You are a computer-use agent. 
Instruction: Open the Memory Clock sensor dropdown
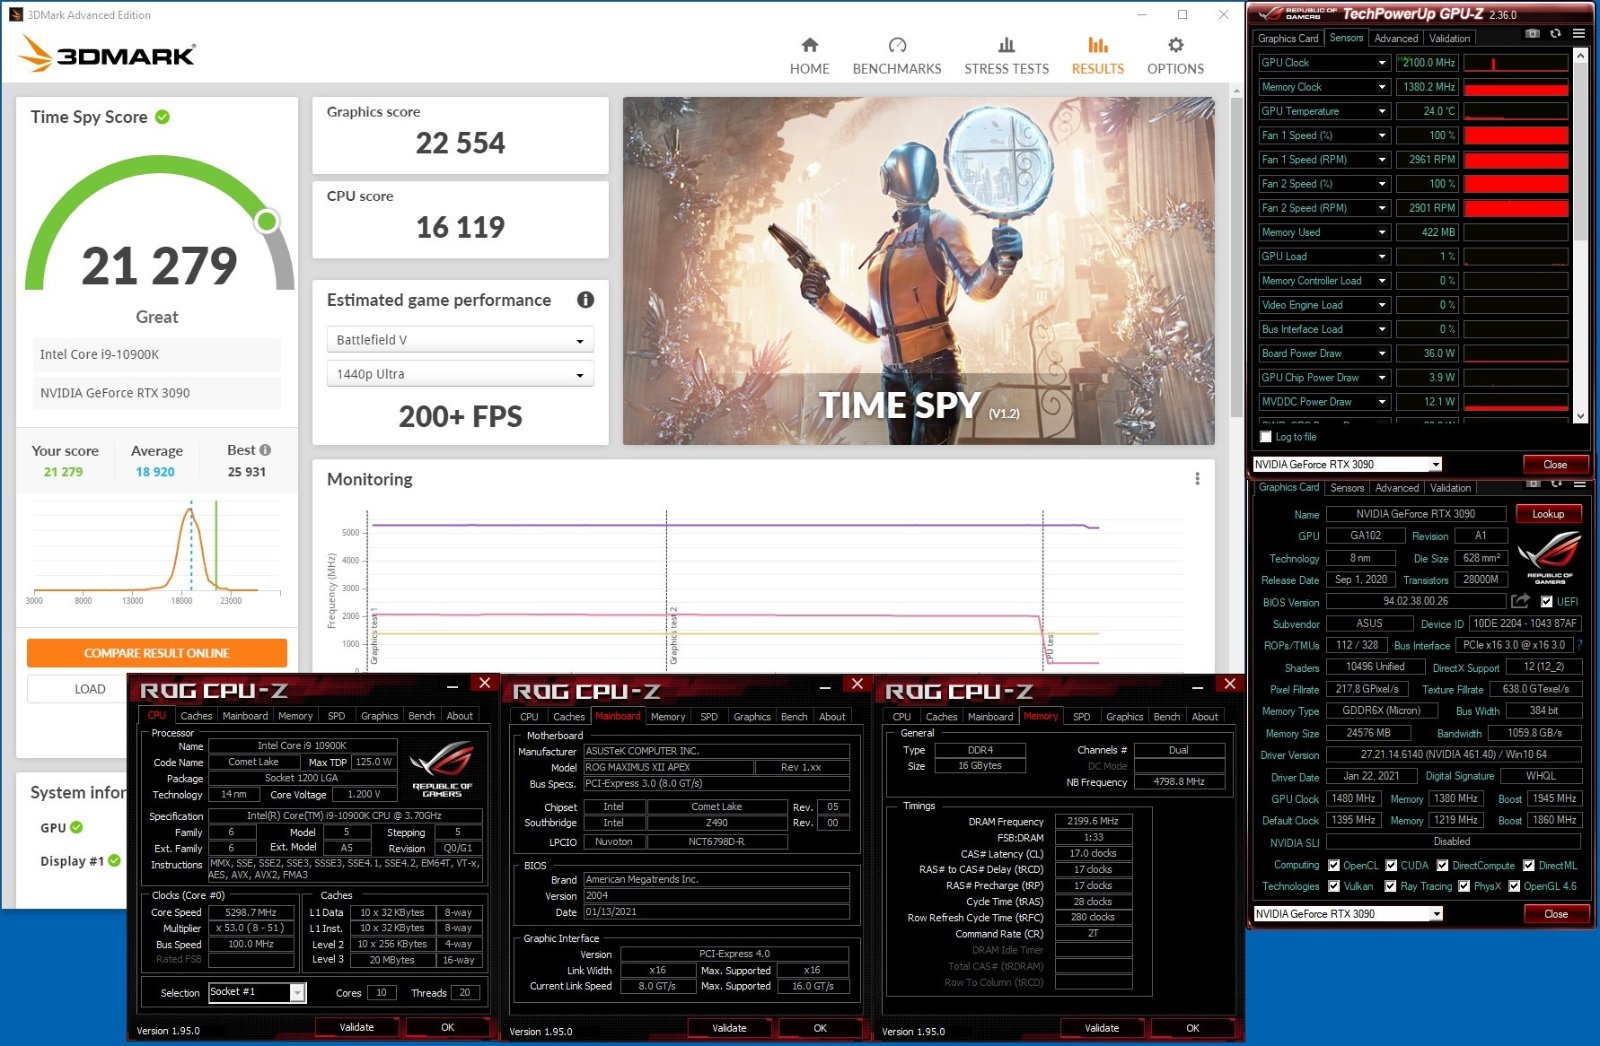point(1382,87)
